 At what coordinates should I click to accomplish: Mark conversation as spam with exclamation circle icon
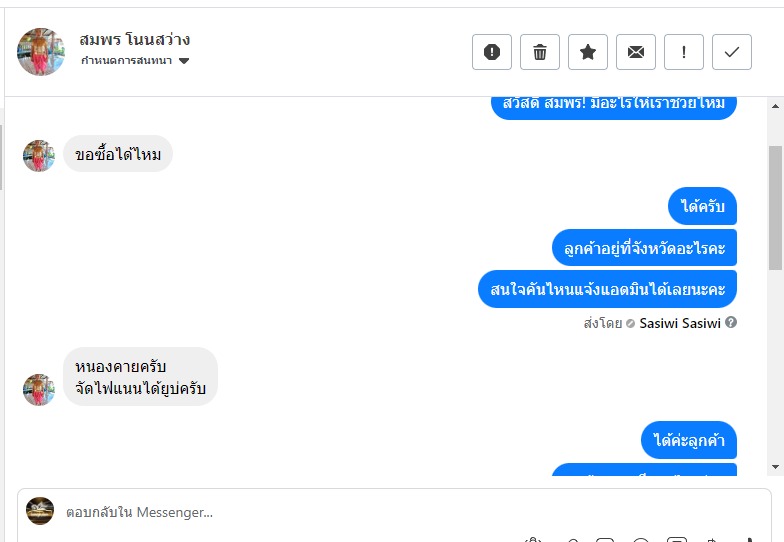tap(492, 52)
